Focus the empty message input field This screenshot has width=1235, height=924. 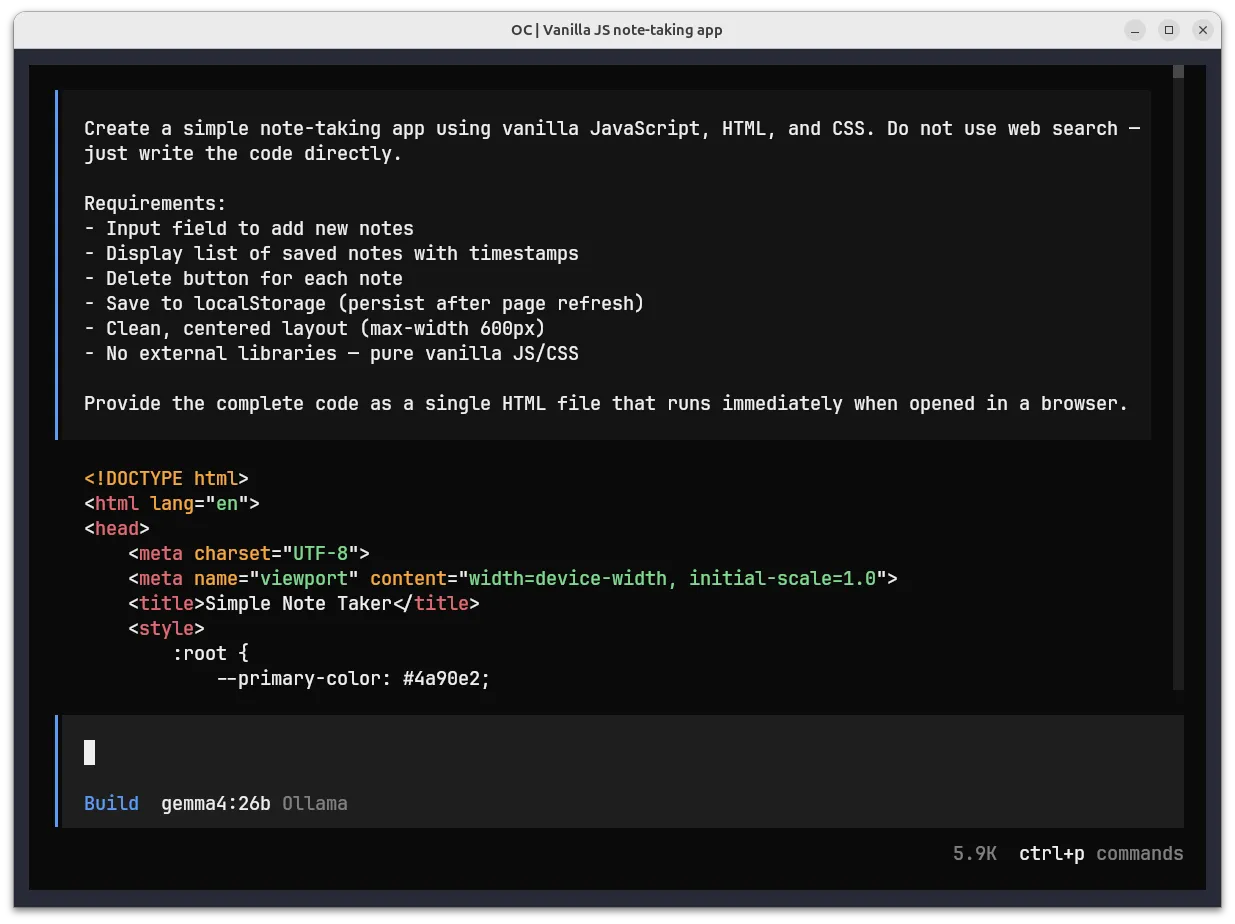[300, 752]
